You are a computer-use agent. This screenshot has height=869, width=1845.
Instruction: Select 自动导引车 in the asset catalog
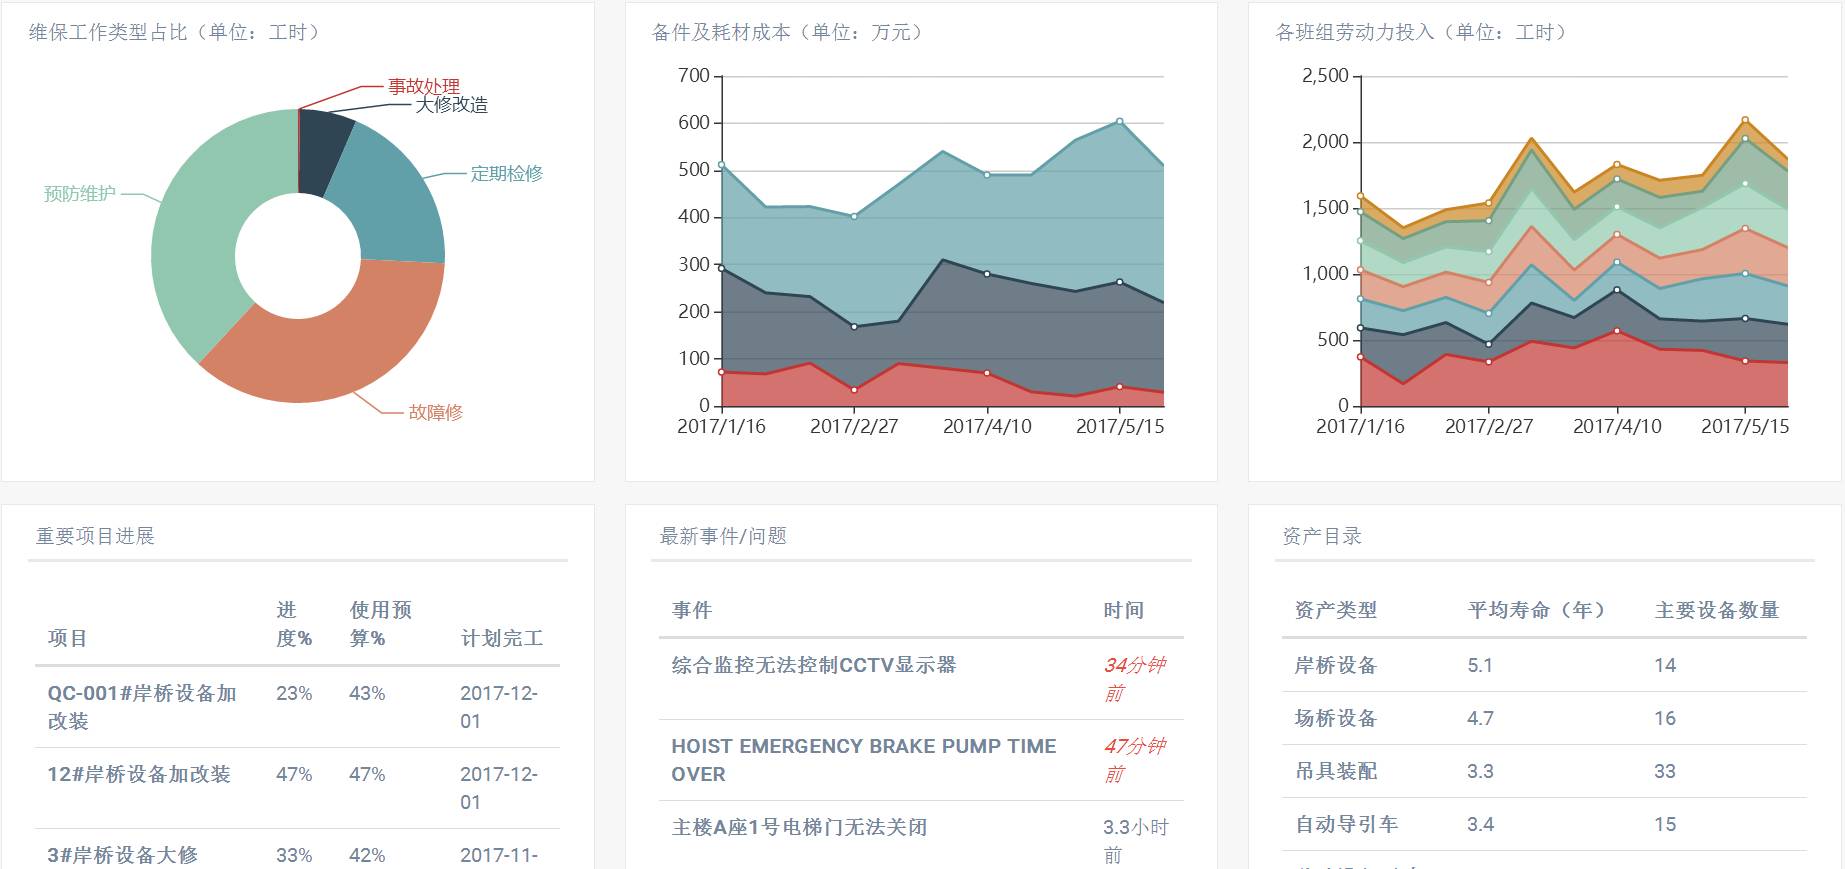(x=1346, y=824)
